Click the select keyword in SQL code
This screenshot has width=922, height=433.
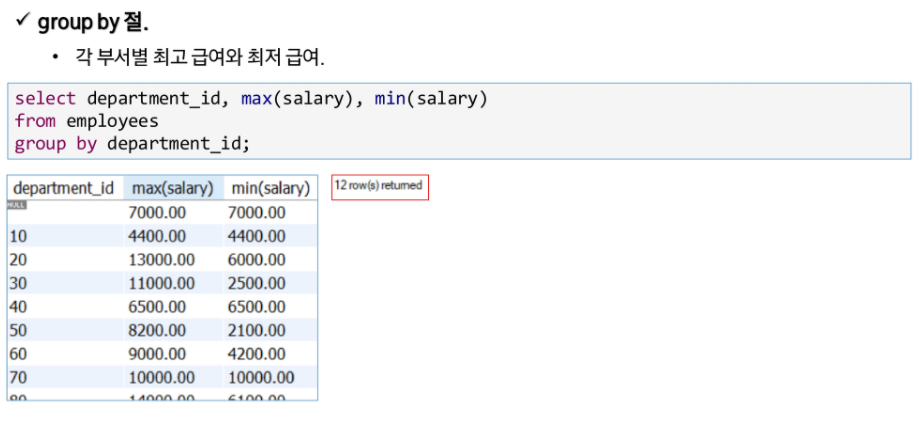pos(45,98)
